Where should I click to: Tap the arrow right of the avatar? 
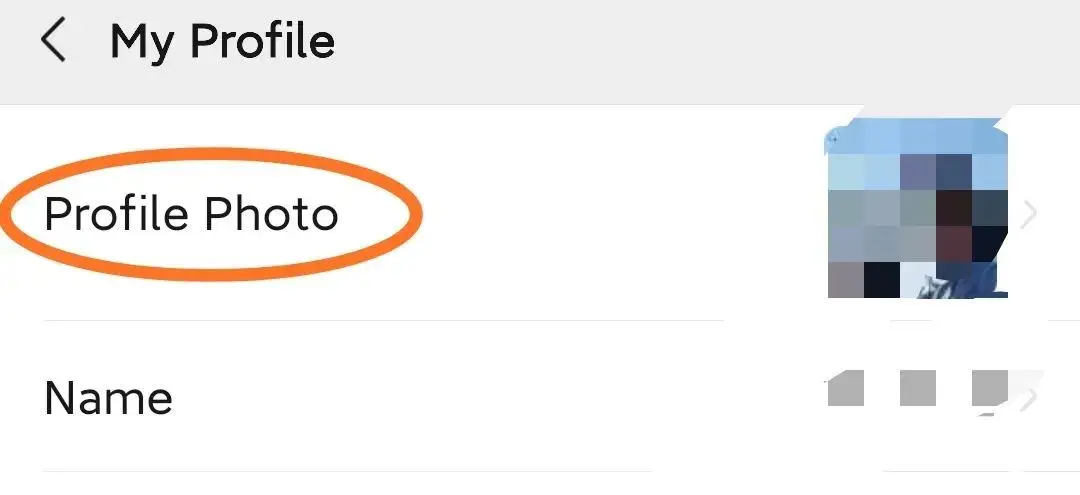pyautogui.click(x=1028, y=214)
